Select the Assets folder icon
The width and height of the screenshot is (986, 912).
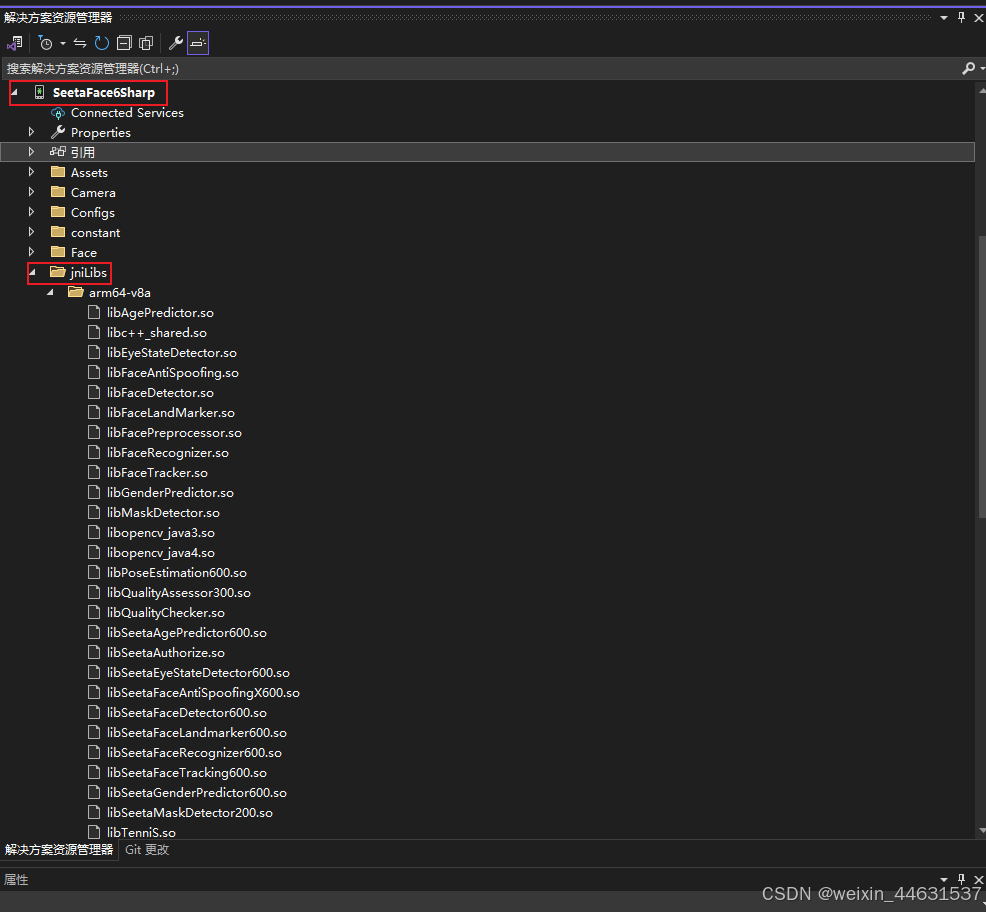pos(58,172)
